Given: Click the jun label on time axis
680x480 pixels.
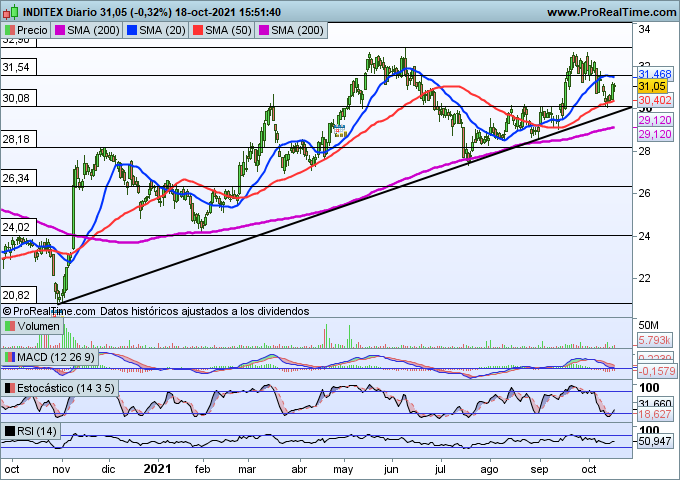Looking at the screenshot, I should pyautogui.click(x=391, y=469).
